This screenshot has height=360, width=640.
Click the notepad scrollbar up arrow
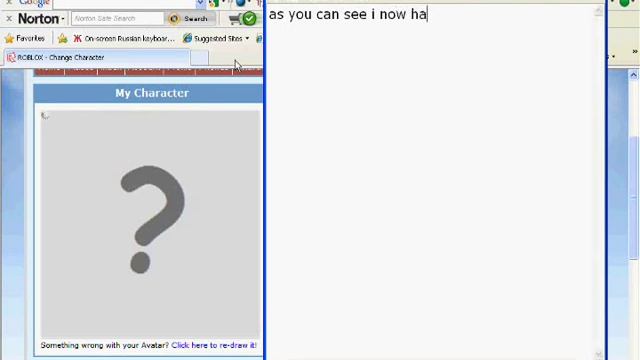[x=598, y=11]
